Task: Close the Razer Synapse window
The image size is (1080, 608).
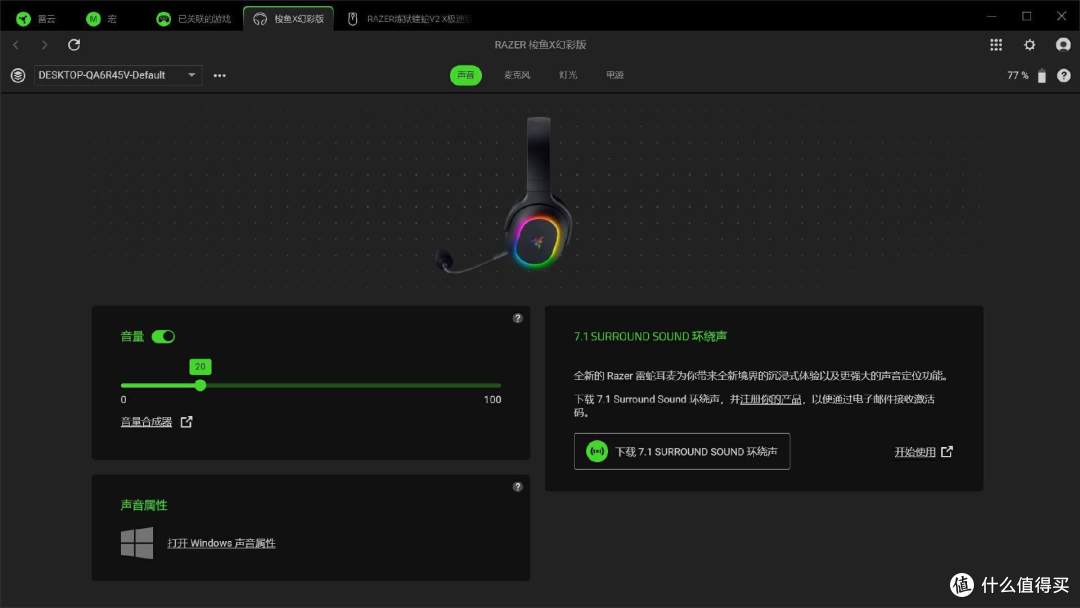Action: pyautogui.click(x=1061, y=16)
